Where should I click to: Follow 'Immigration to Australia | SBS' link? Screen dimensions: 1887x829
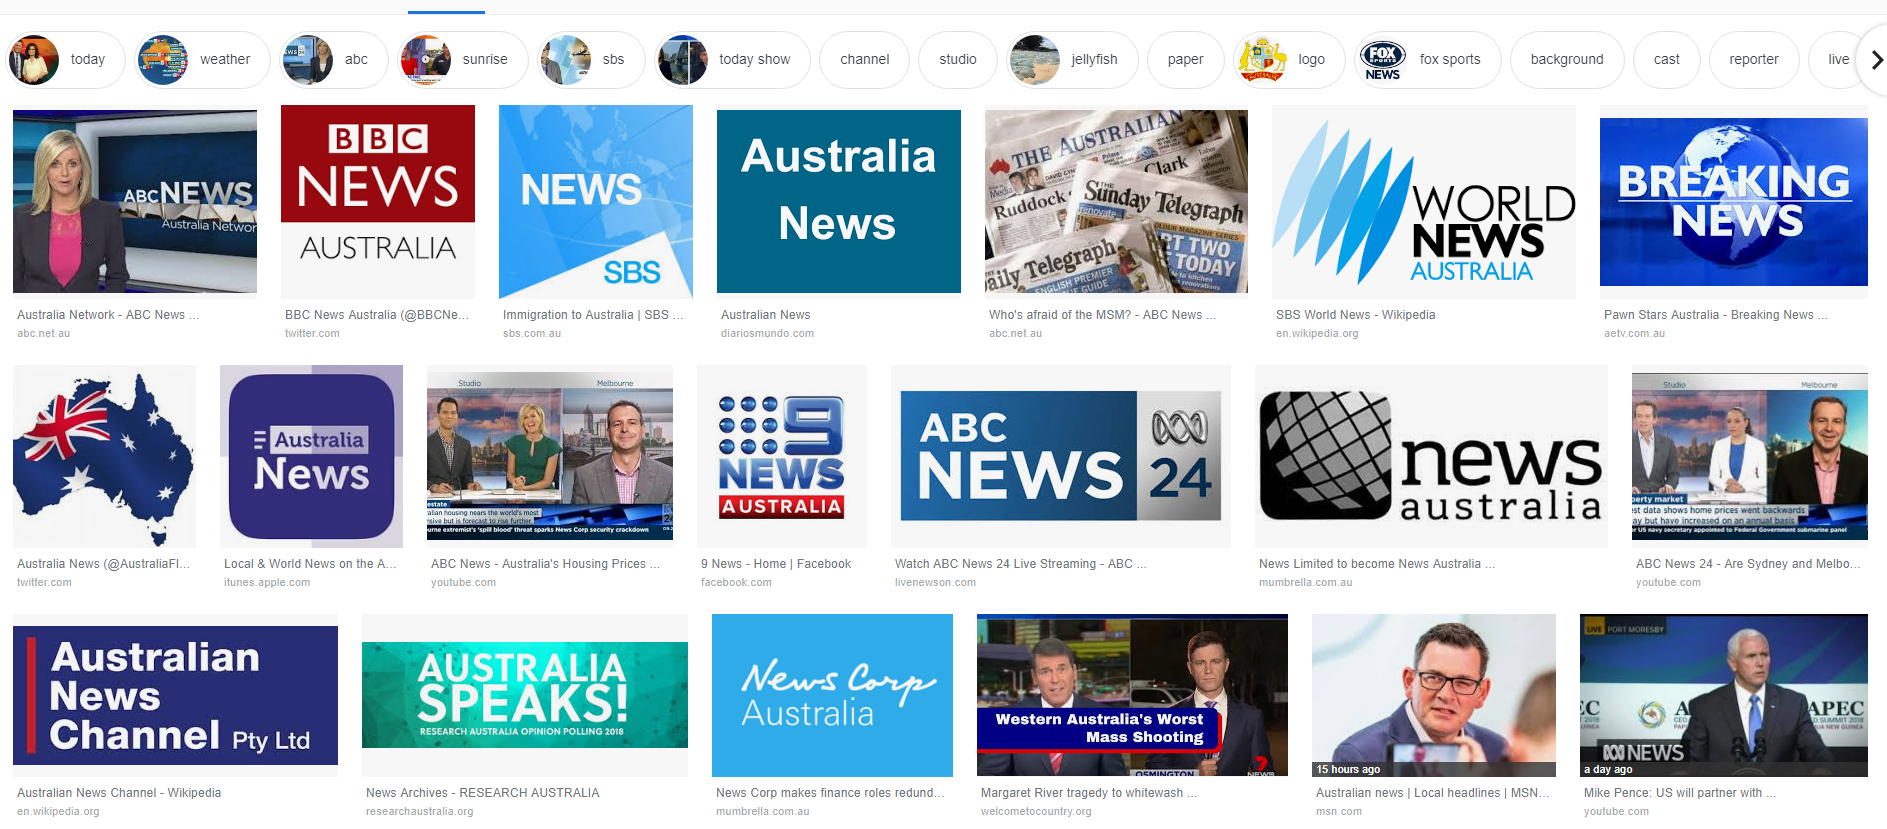coord(593,315)
